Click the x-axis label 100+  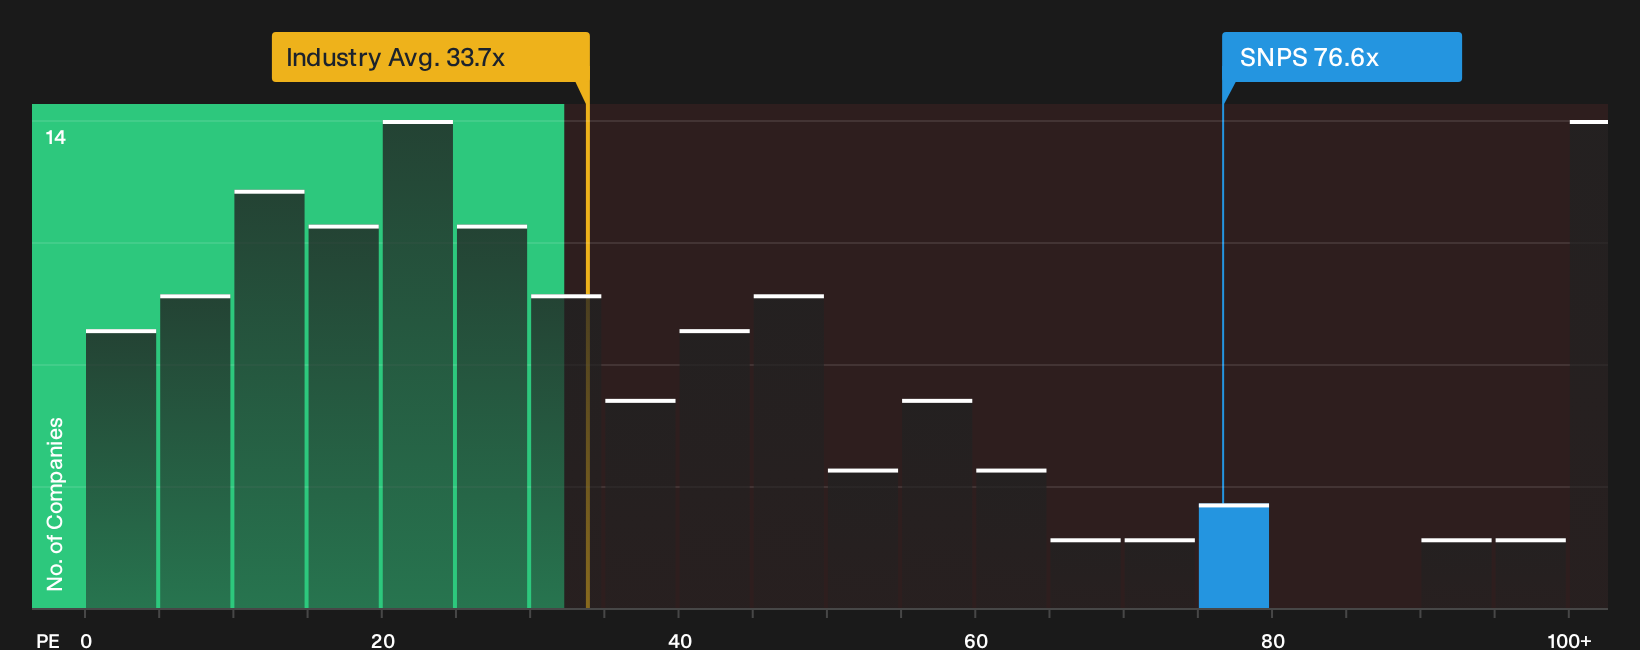pos(1569,640)
